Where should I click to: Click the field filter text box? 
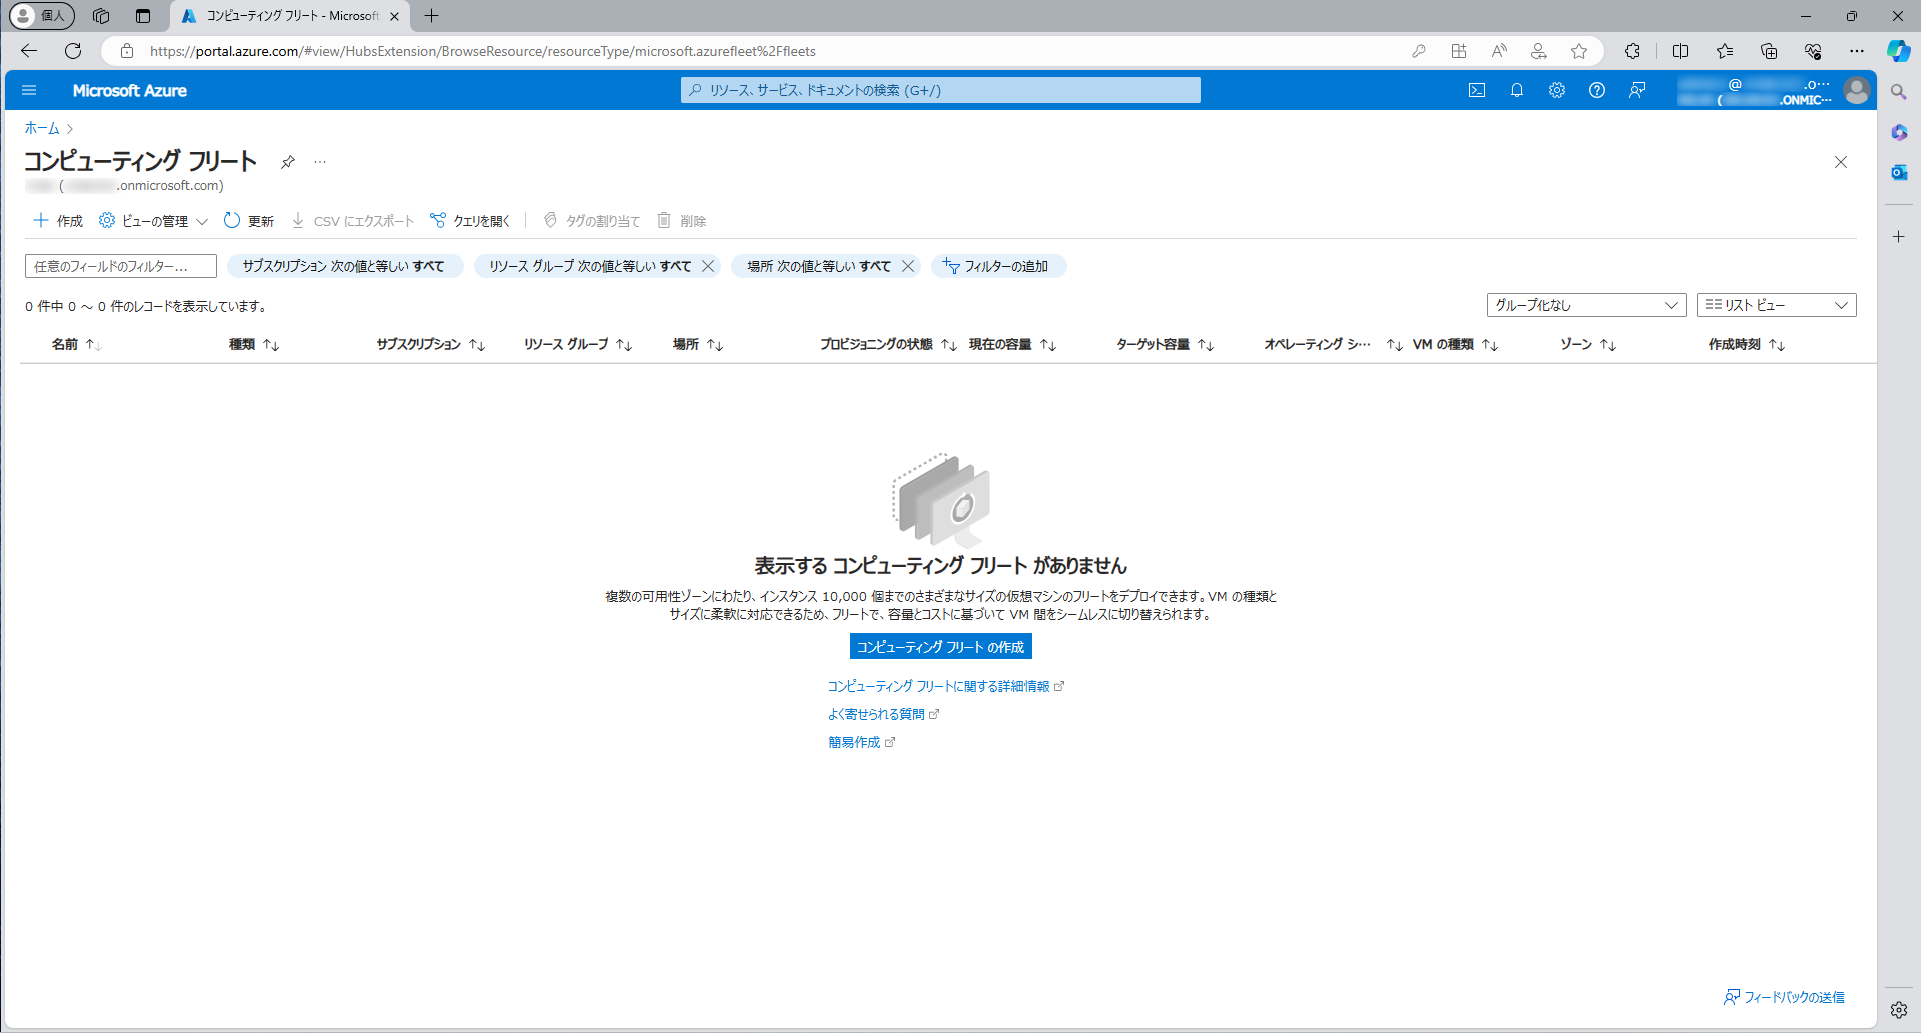pos(121,266)
